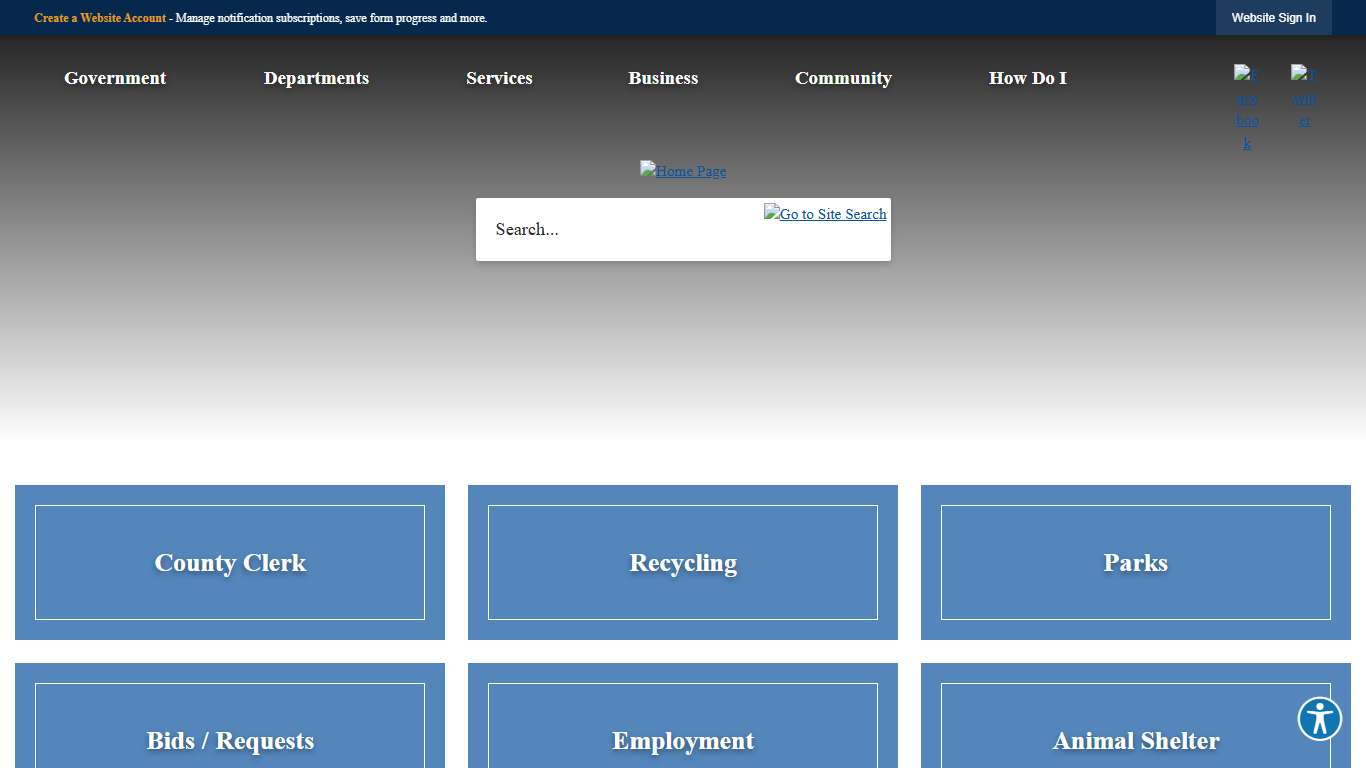
Task: Open the Bids / Requests page
Action: pyautogui.click(x=230, y=741)
